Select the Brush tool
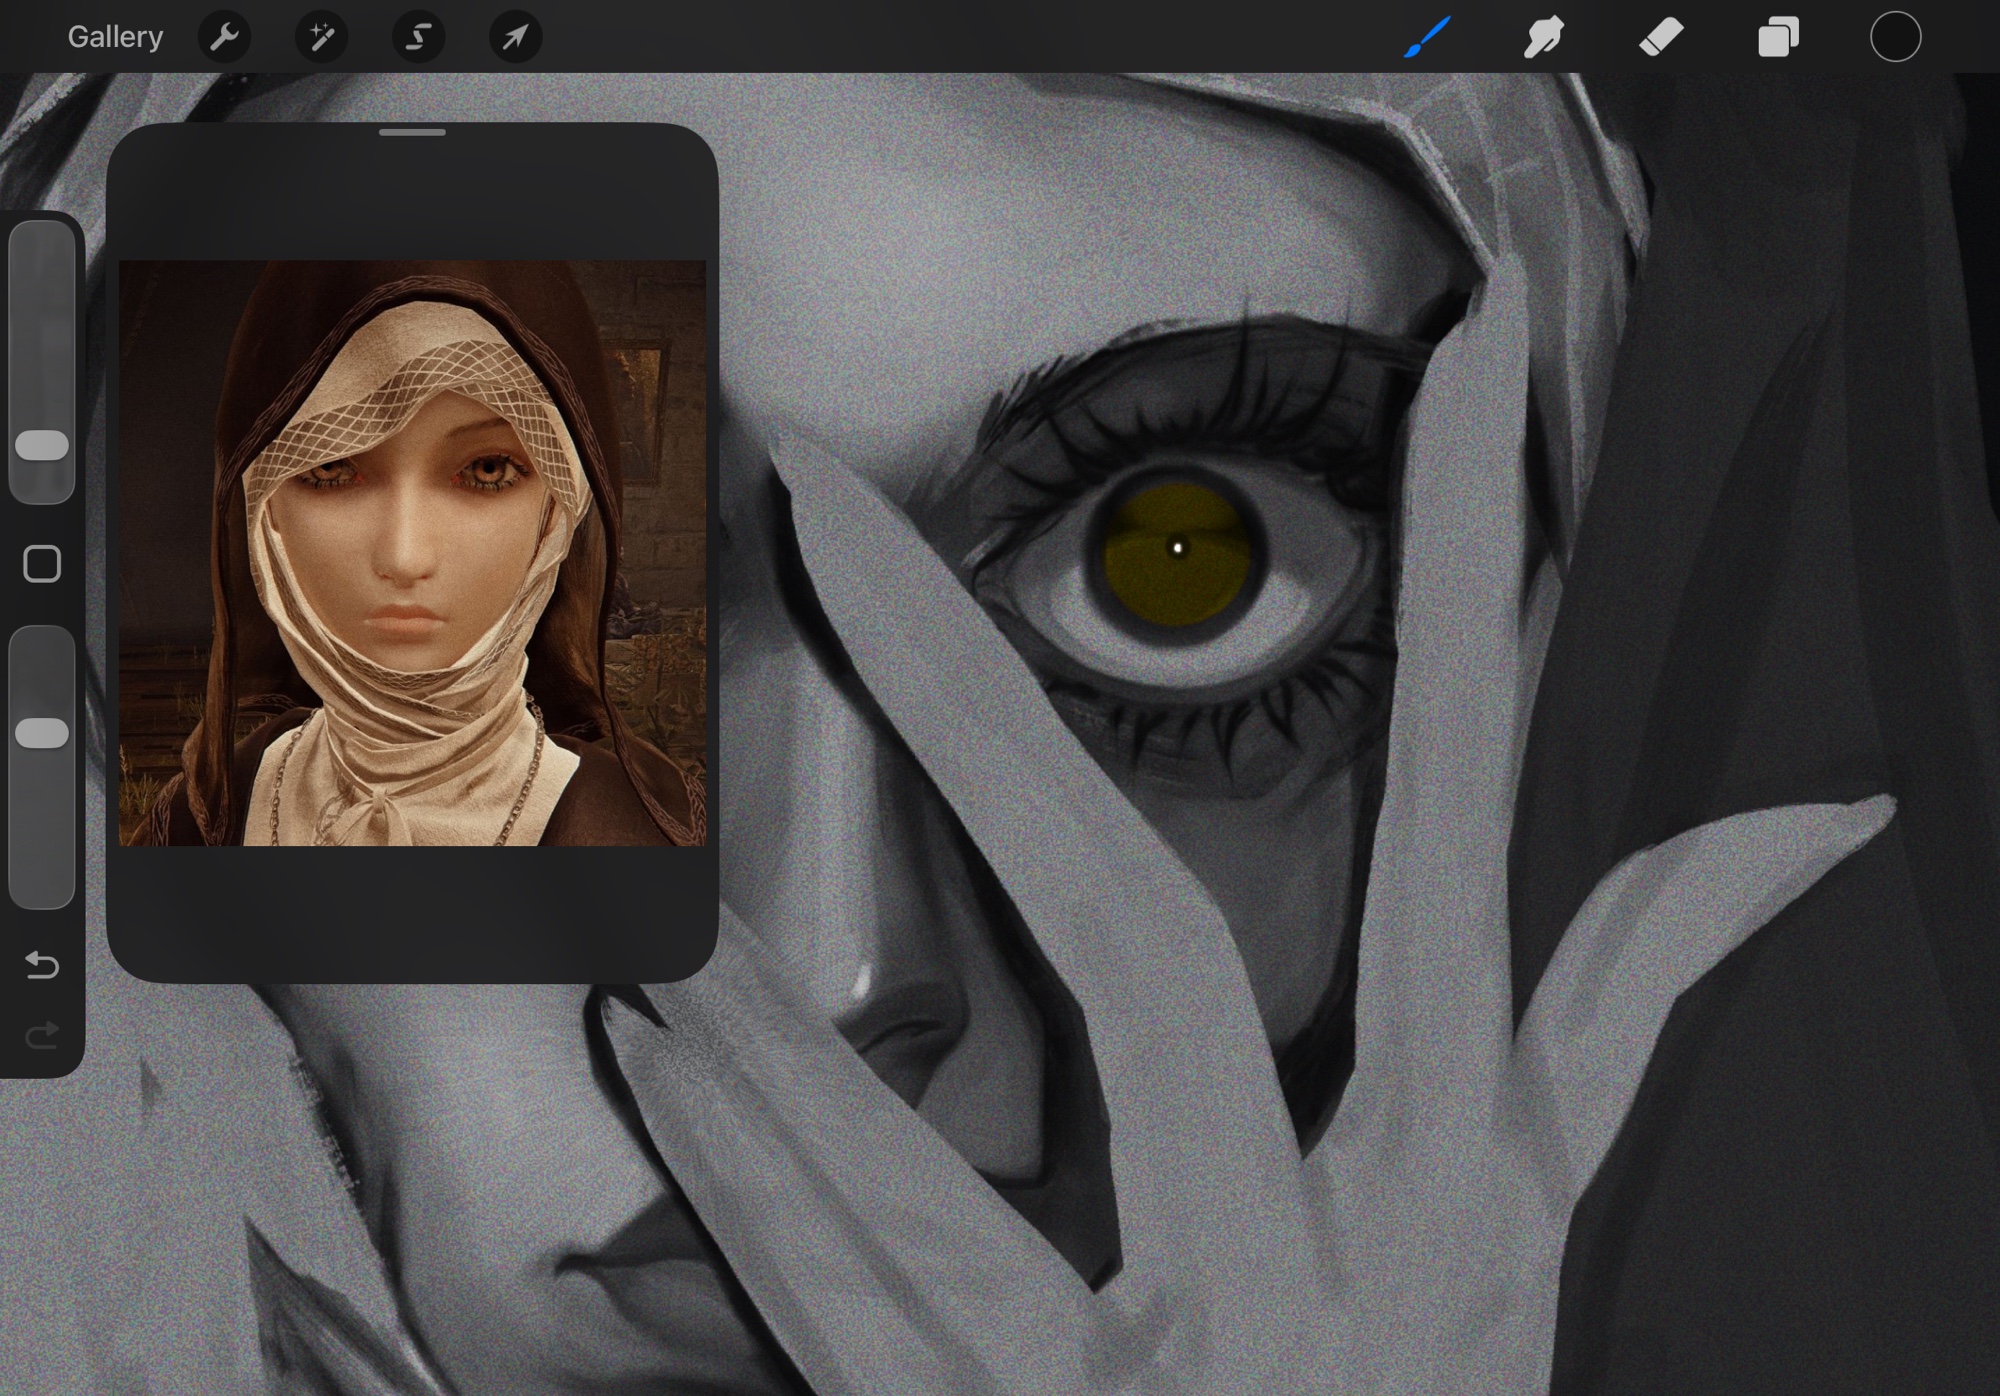Image resolution: width=2000 pixels, height=1396 pixels. pyautogui.click(x=1427, y=37)
